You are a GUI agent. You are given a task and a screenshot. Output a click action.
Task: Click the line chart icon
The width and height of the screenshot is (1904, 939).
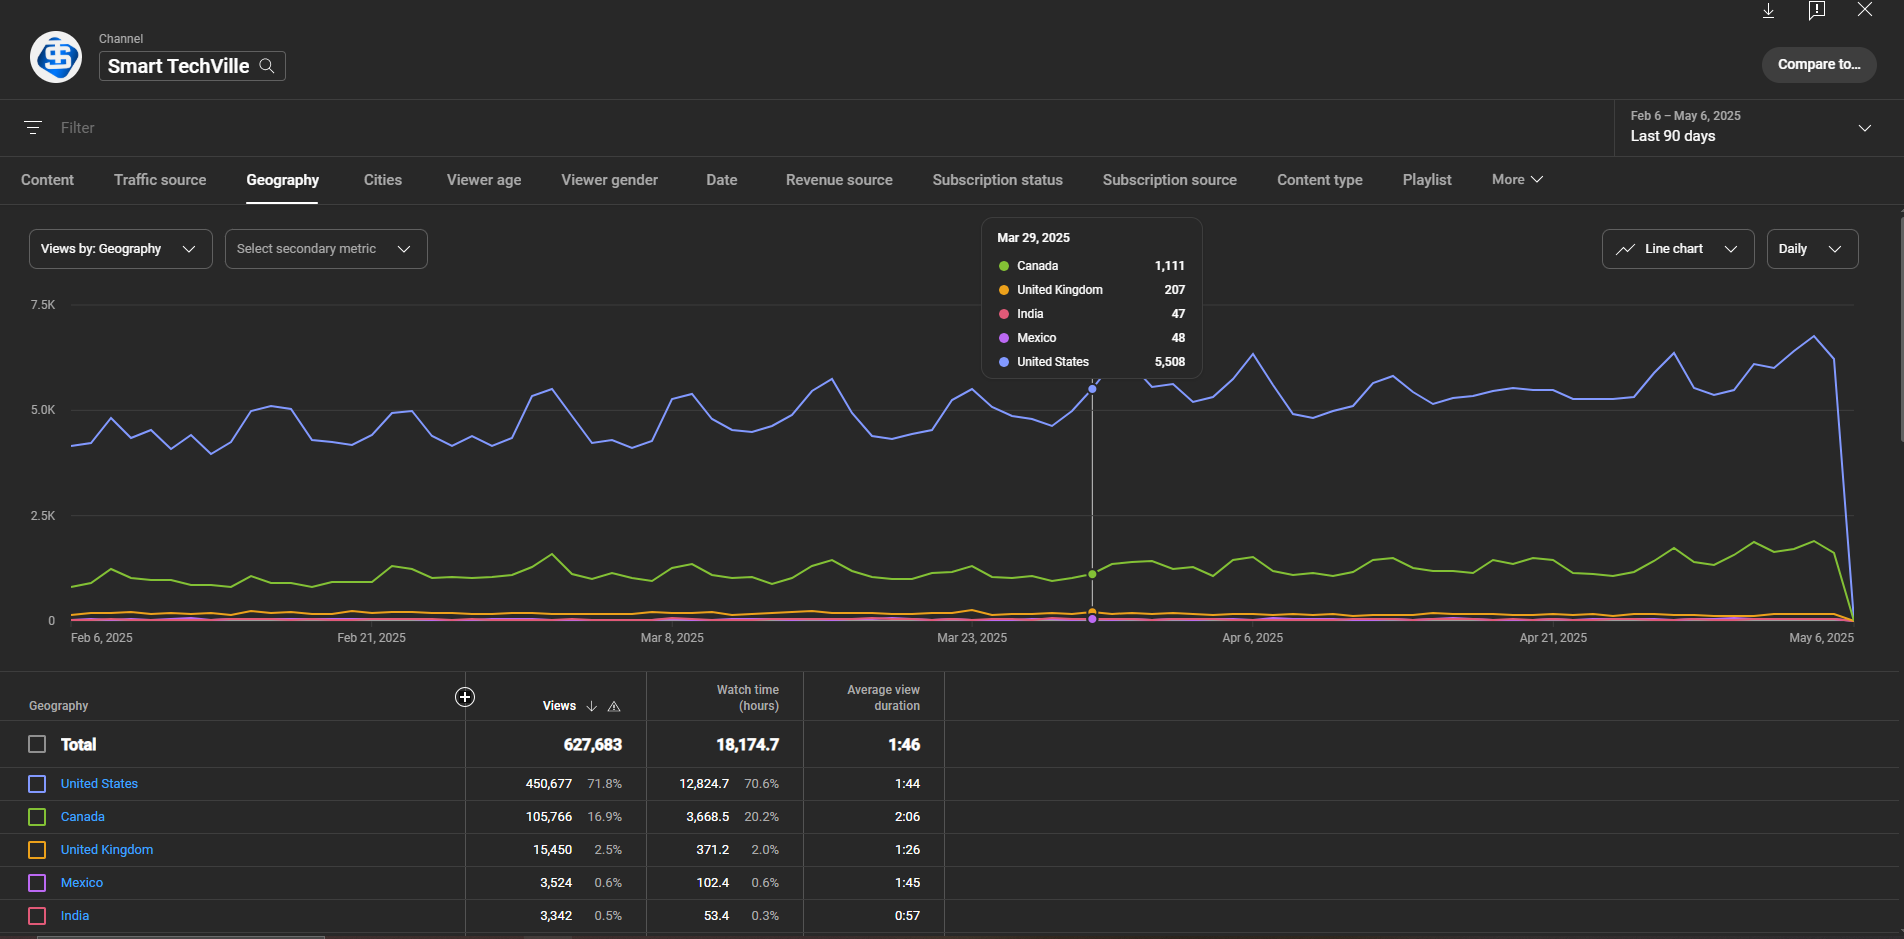(x=1626, y=249)
